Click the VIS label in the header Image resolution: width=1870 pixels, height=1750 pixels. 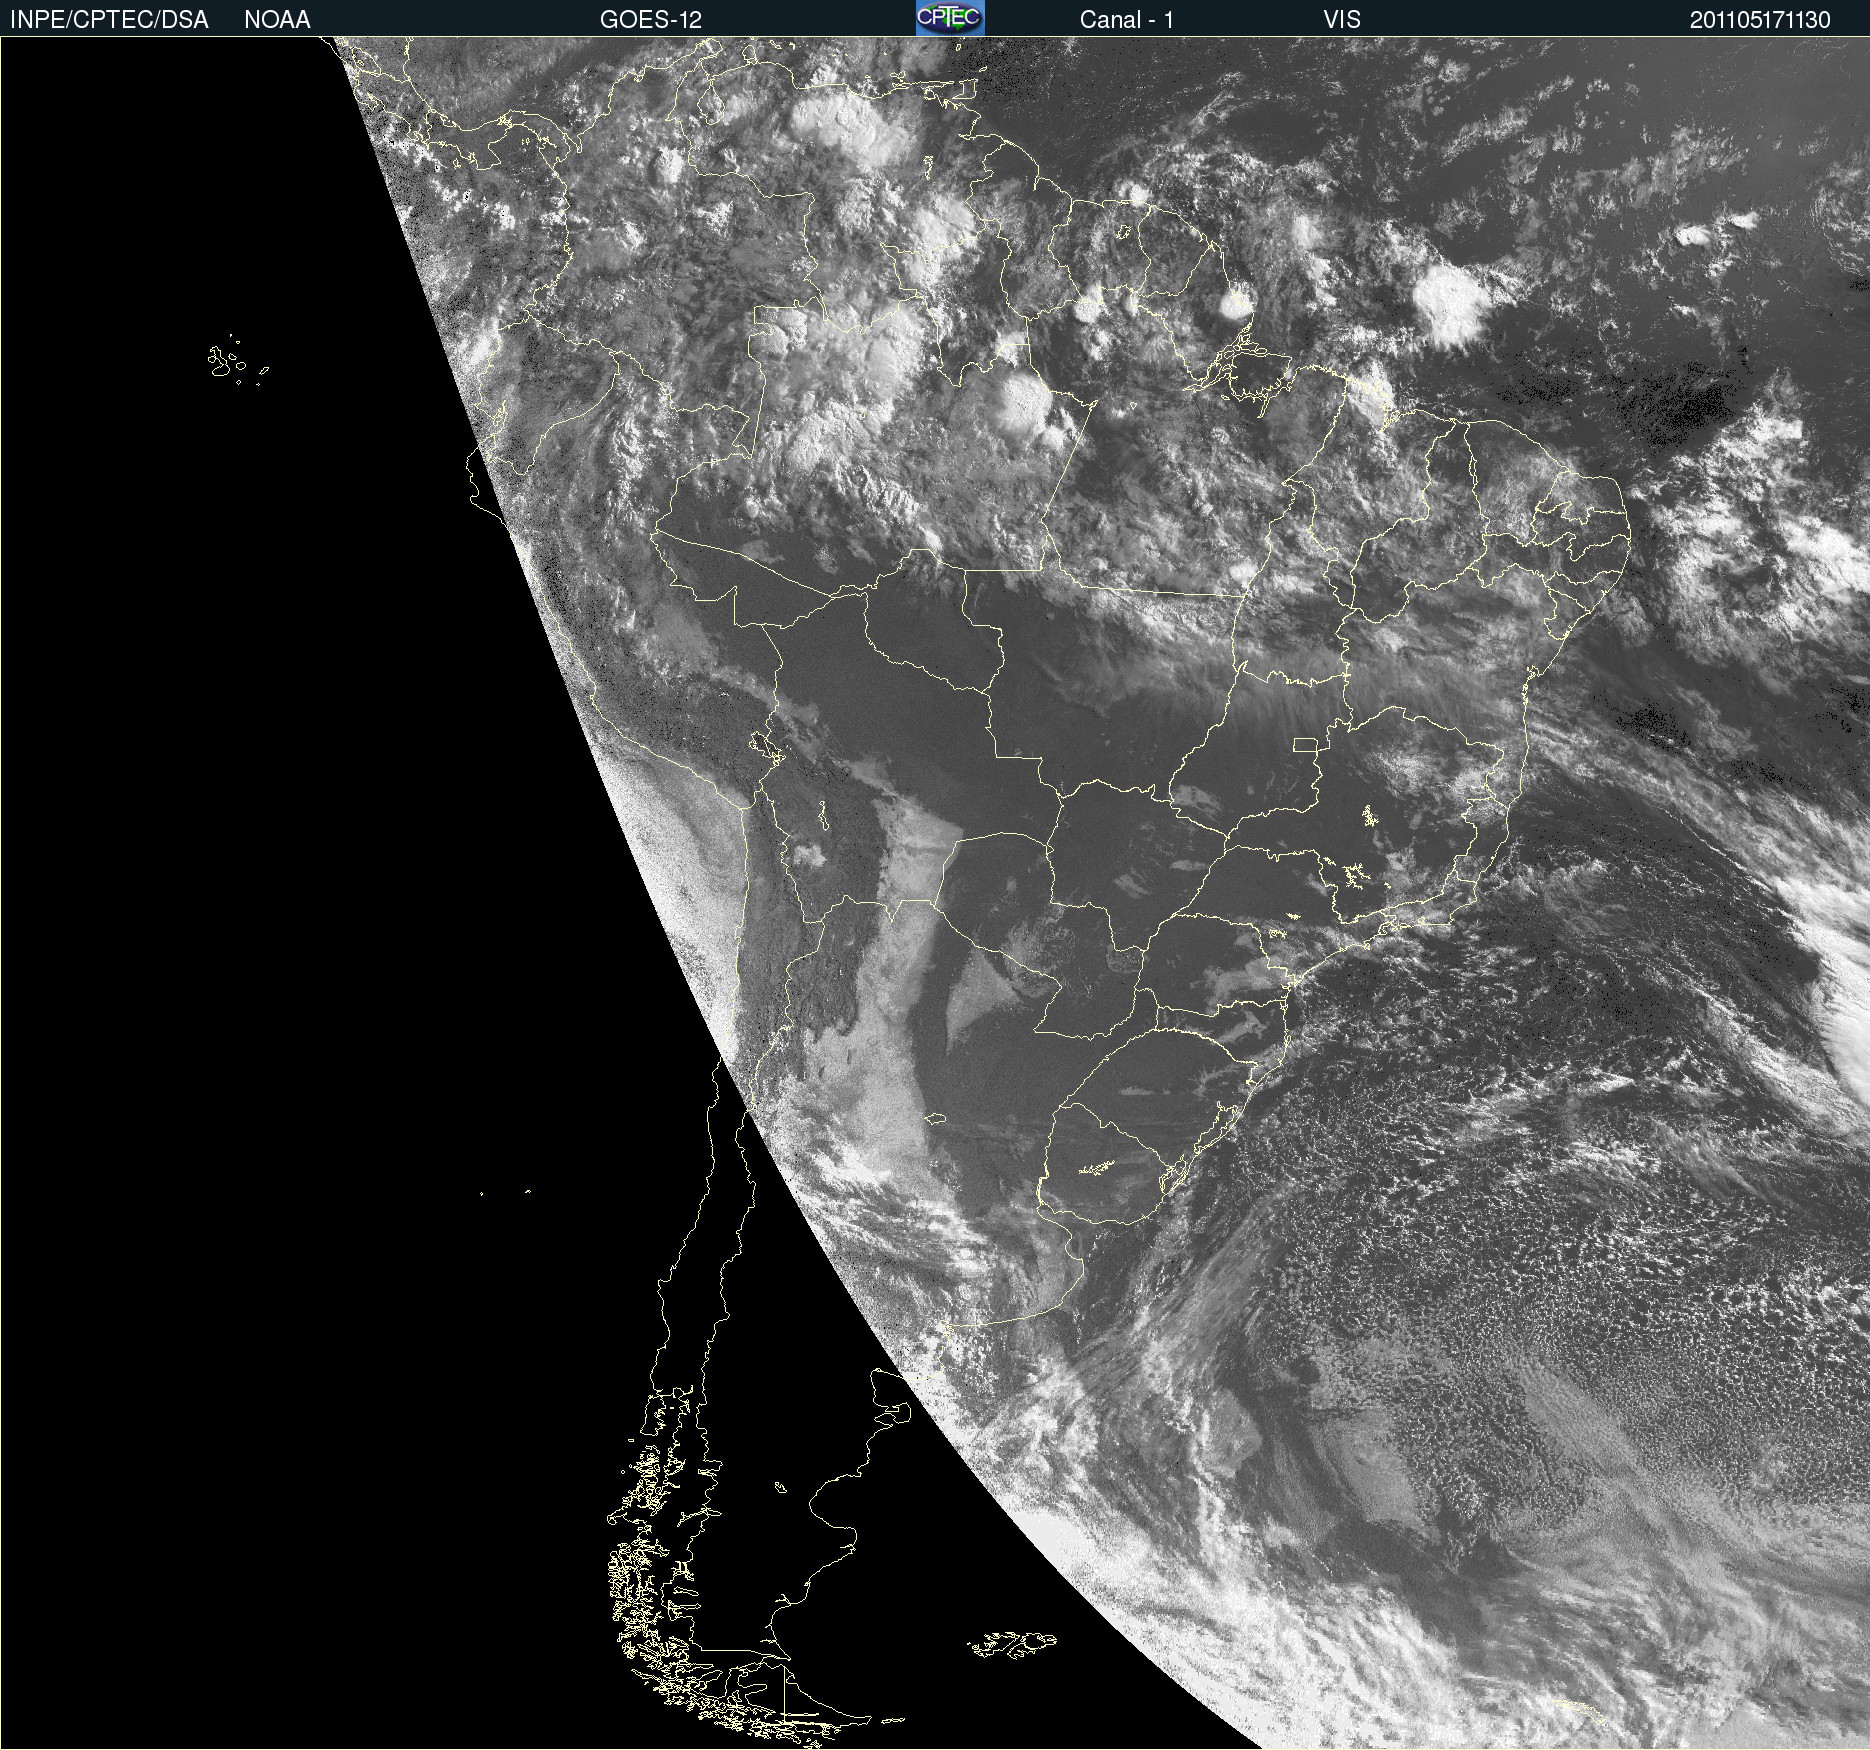(x=1342, y=20)
